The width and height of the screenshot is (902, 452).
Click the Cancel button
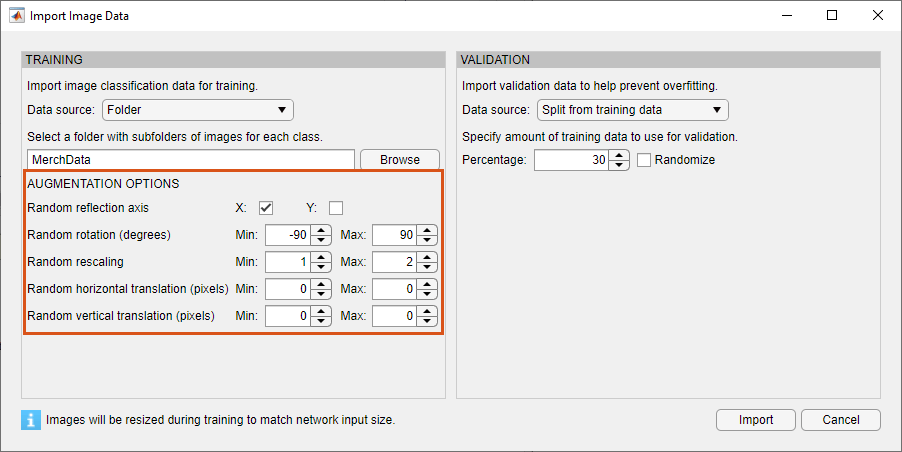(840, 420)
